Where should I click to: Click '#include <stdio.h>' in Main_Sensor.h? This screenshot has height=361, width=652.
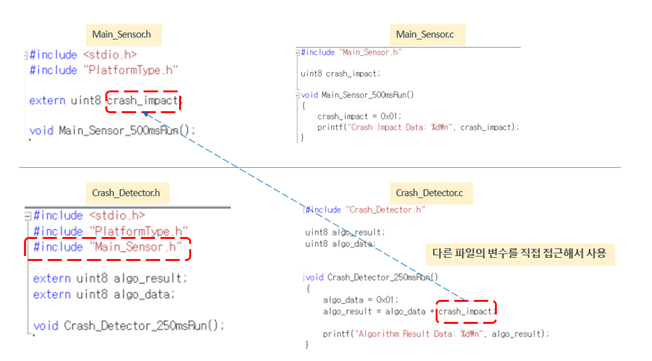coord(83,55)
